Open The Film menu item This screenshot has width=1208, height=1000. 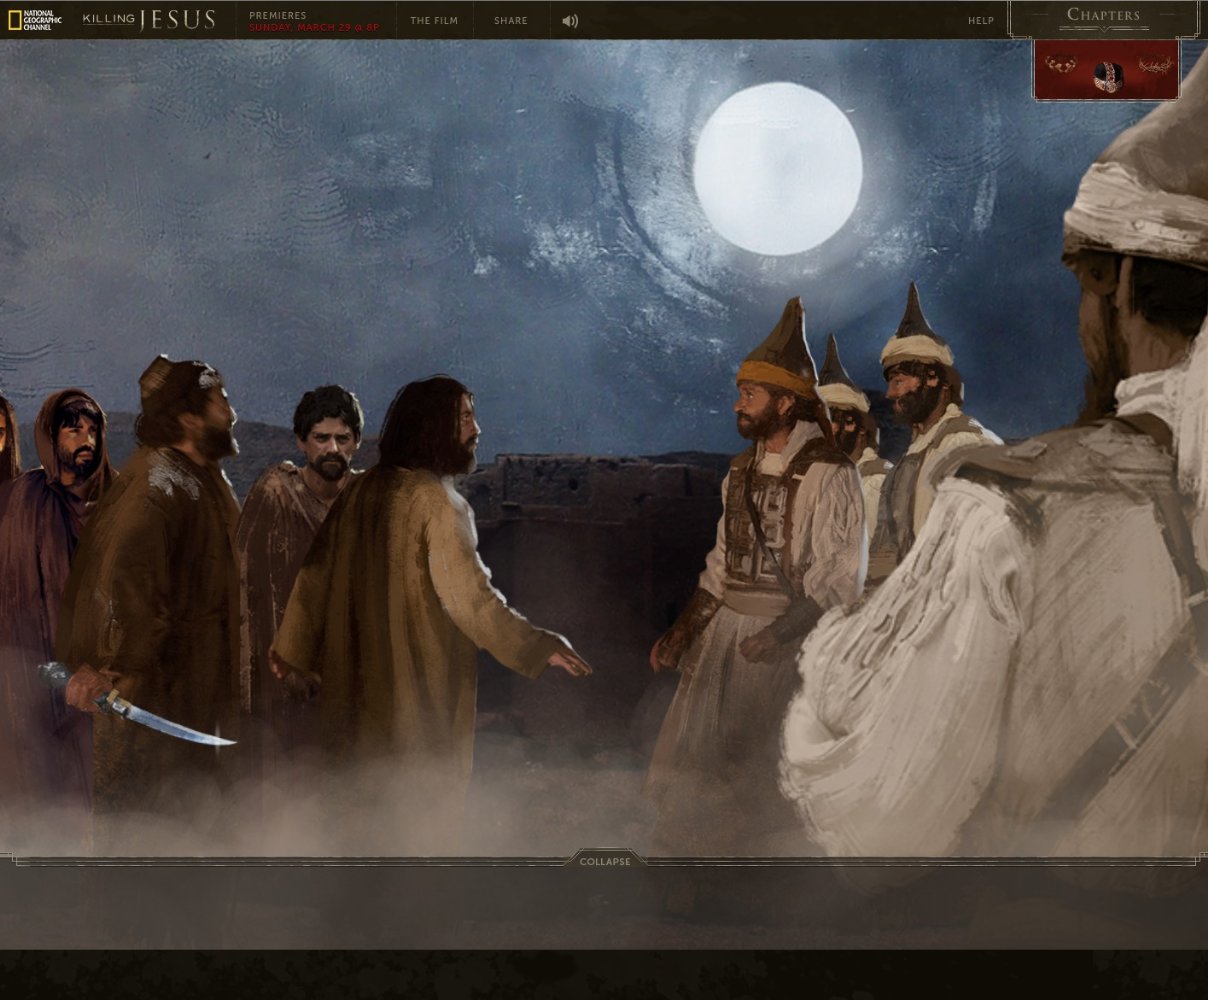434,21
